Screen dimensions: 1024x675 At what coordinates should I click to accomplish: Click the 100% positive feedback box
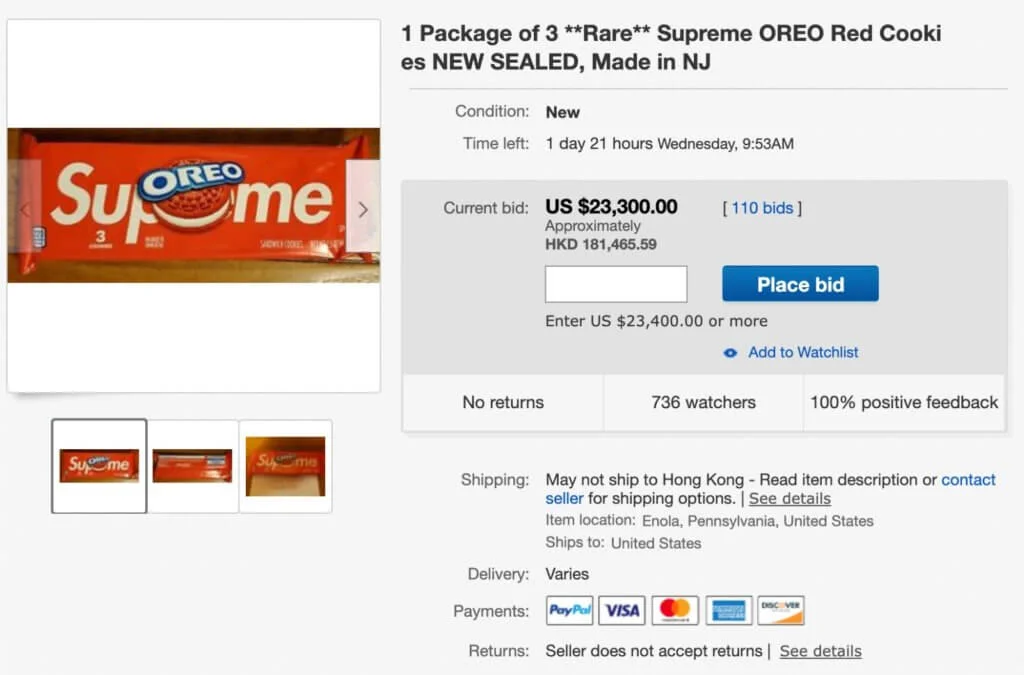(x=904, y=403)
